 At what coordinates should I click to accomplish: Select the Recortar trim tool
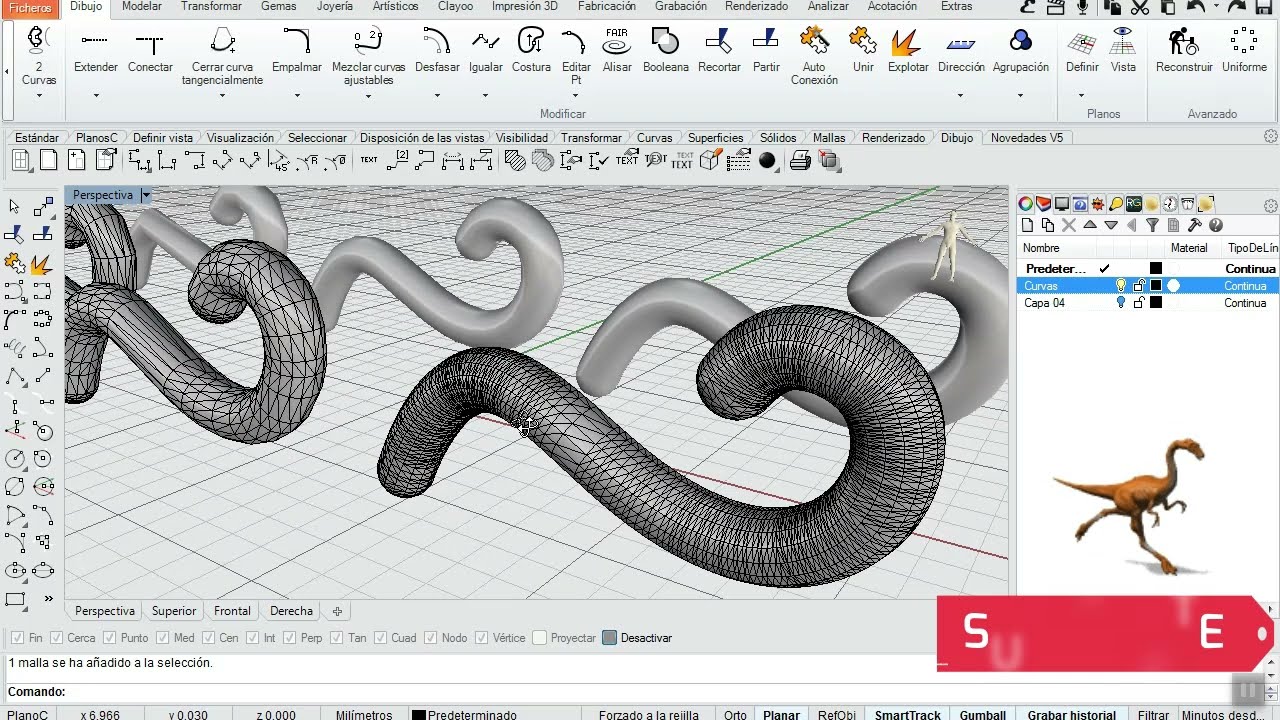719,50
